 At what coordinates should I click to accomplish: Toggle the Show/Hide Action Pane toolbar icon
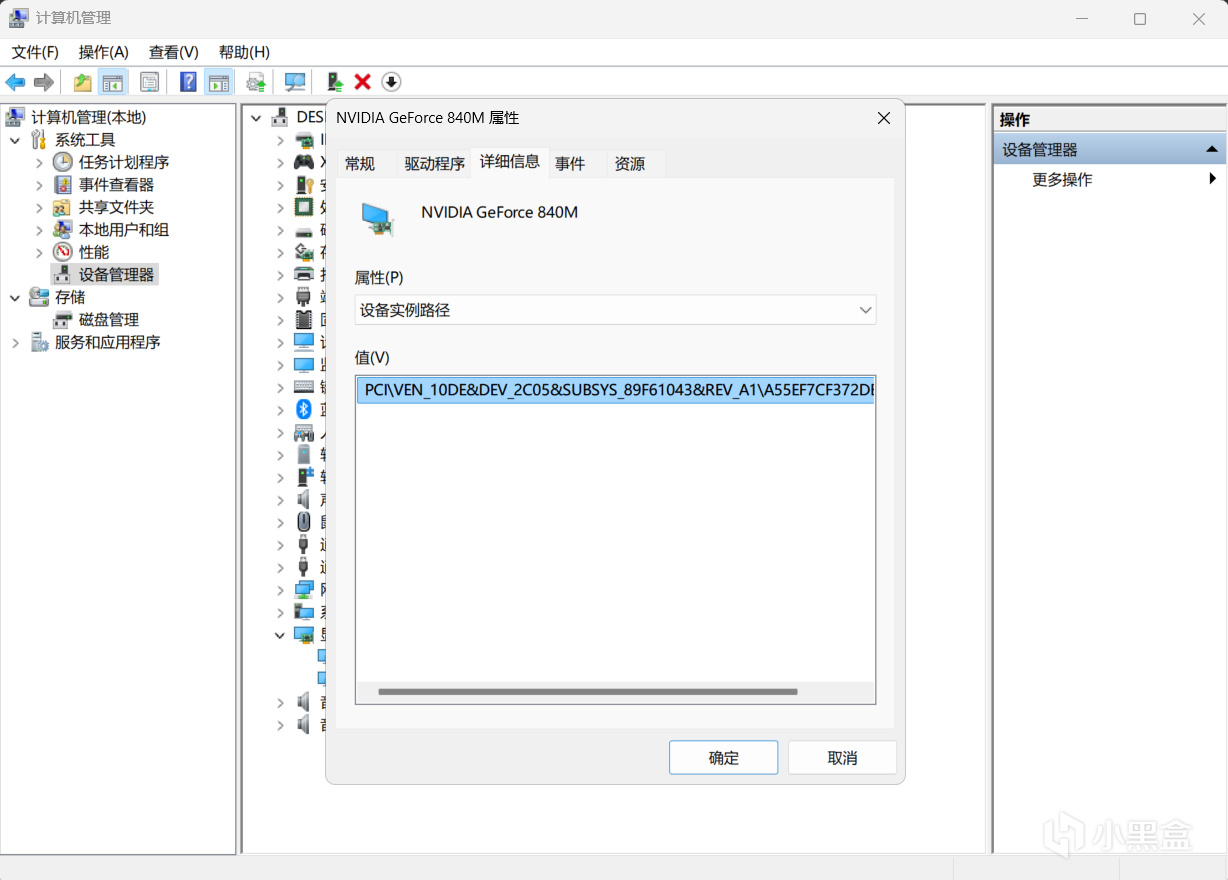(x=219, y=82)
